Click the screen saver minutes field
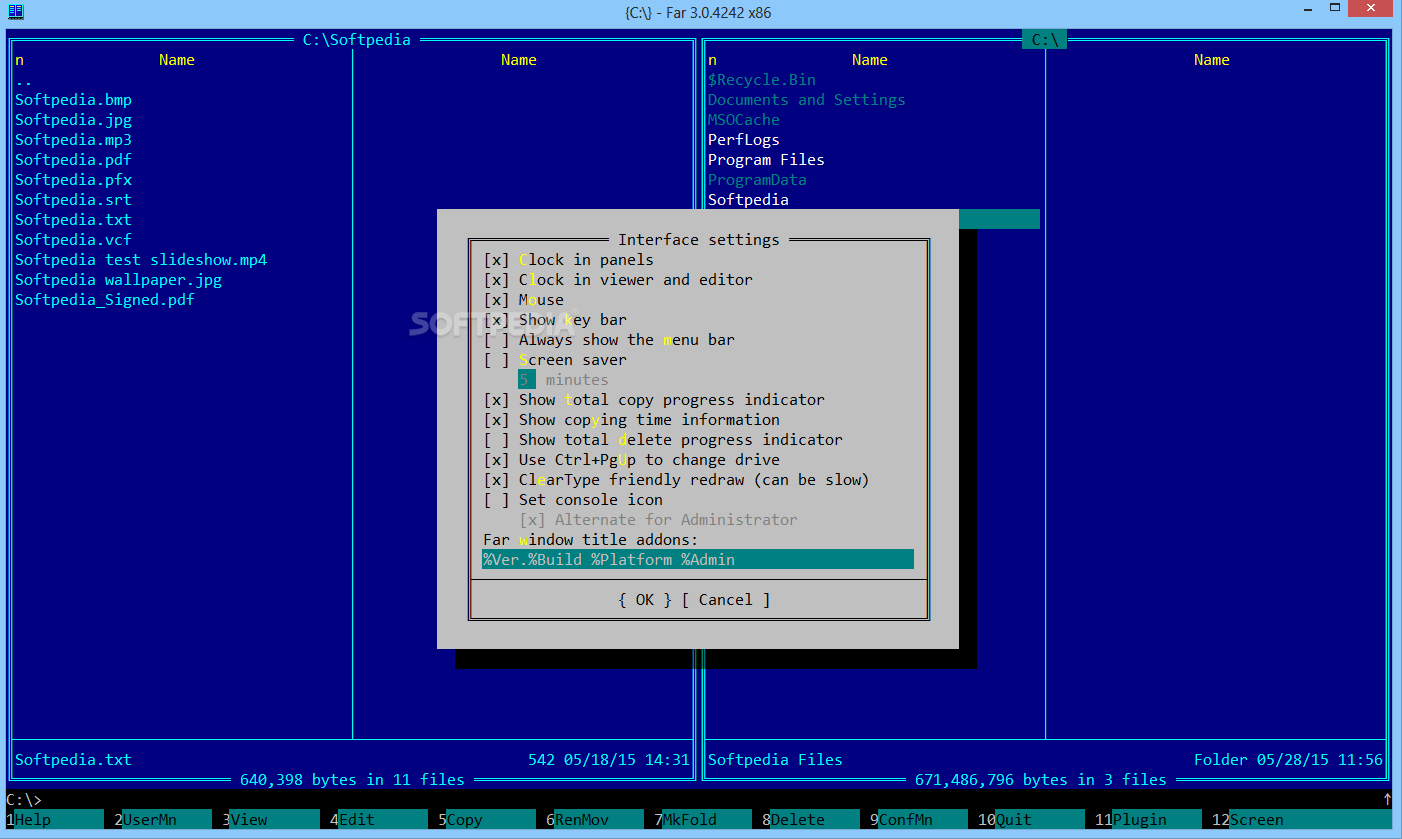1402x839 pixels. 528,380
